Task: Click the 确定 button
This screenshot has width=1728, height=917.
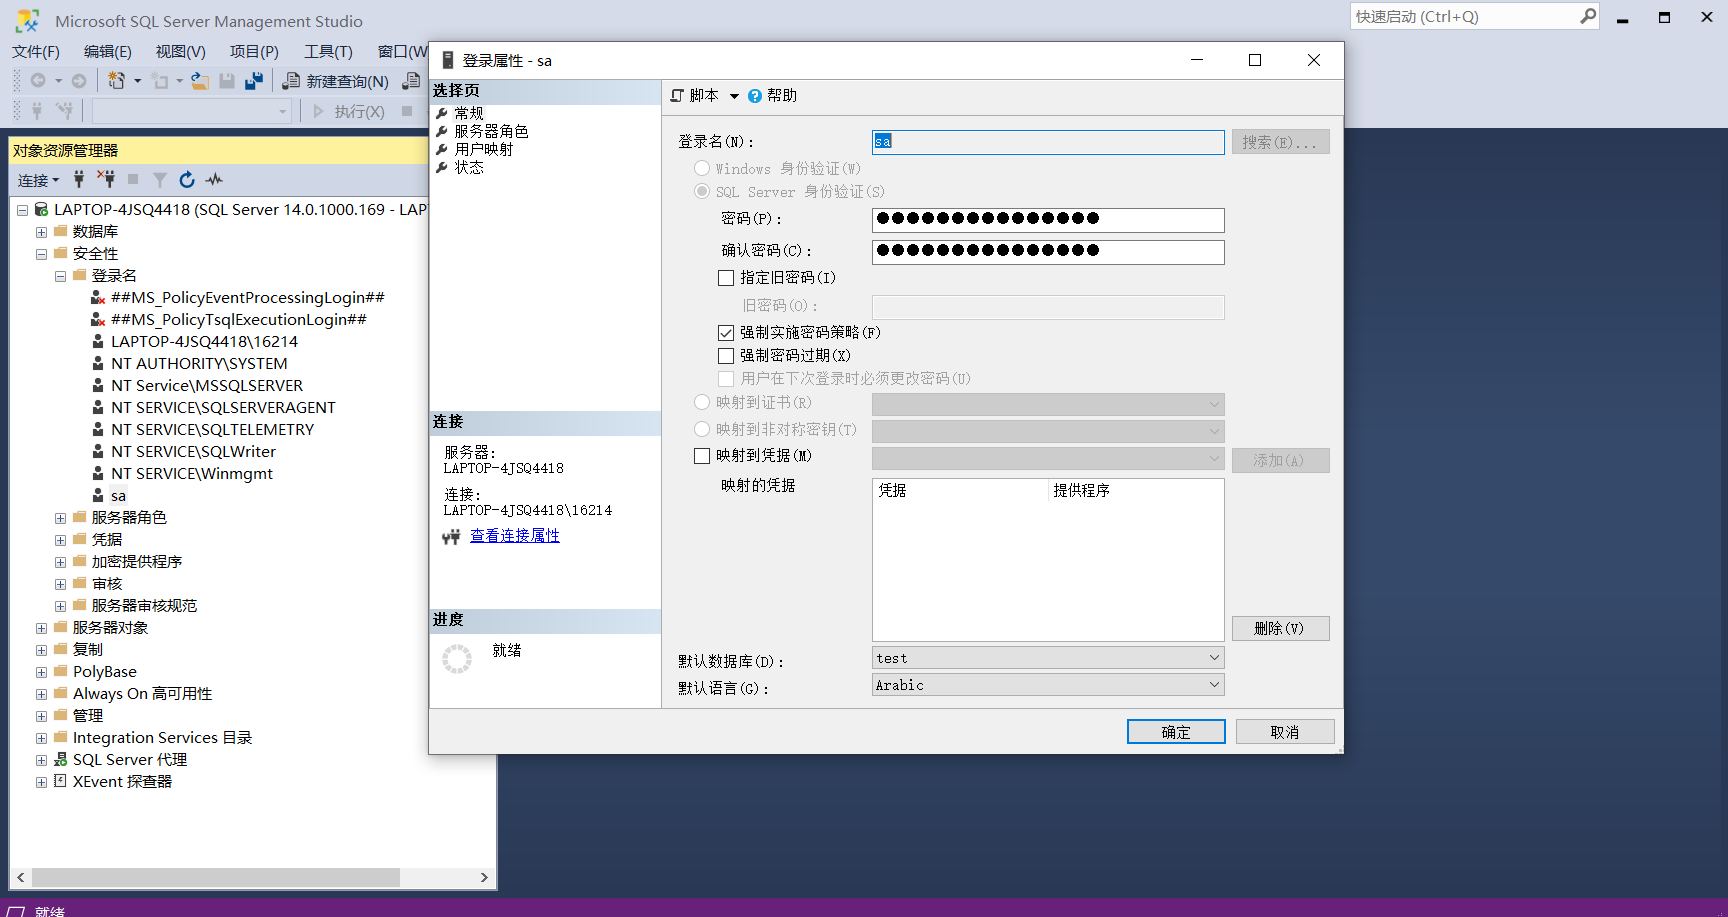Action: click(x=1175, y=732)
